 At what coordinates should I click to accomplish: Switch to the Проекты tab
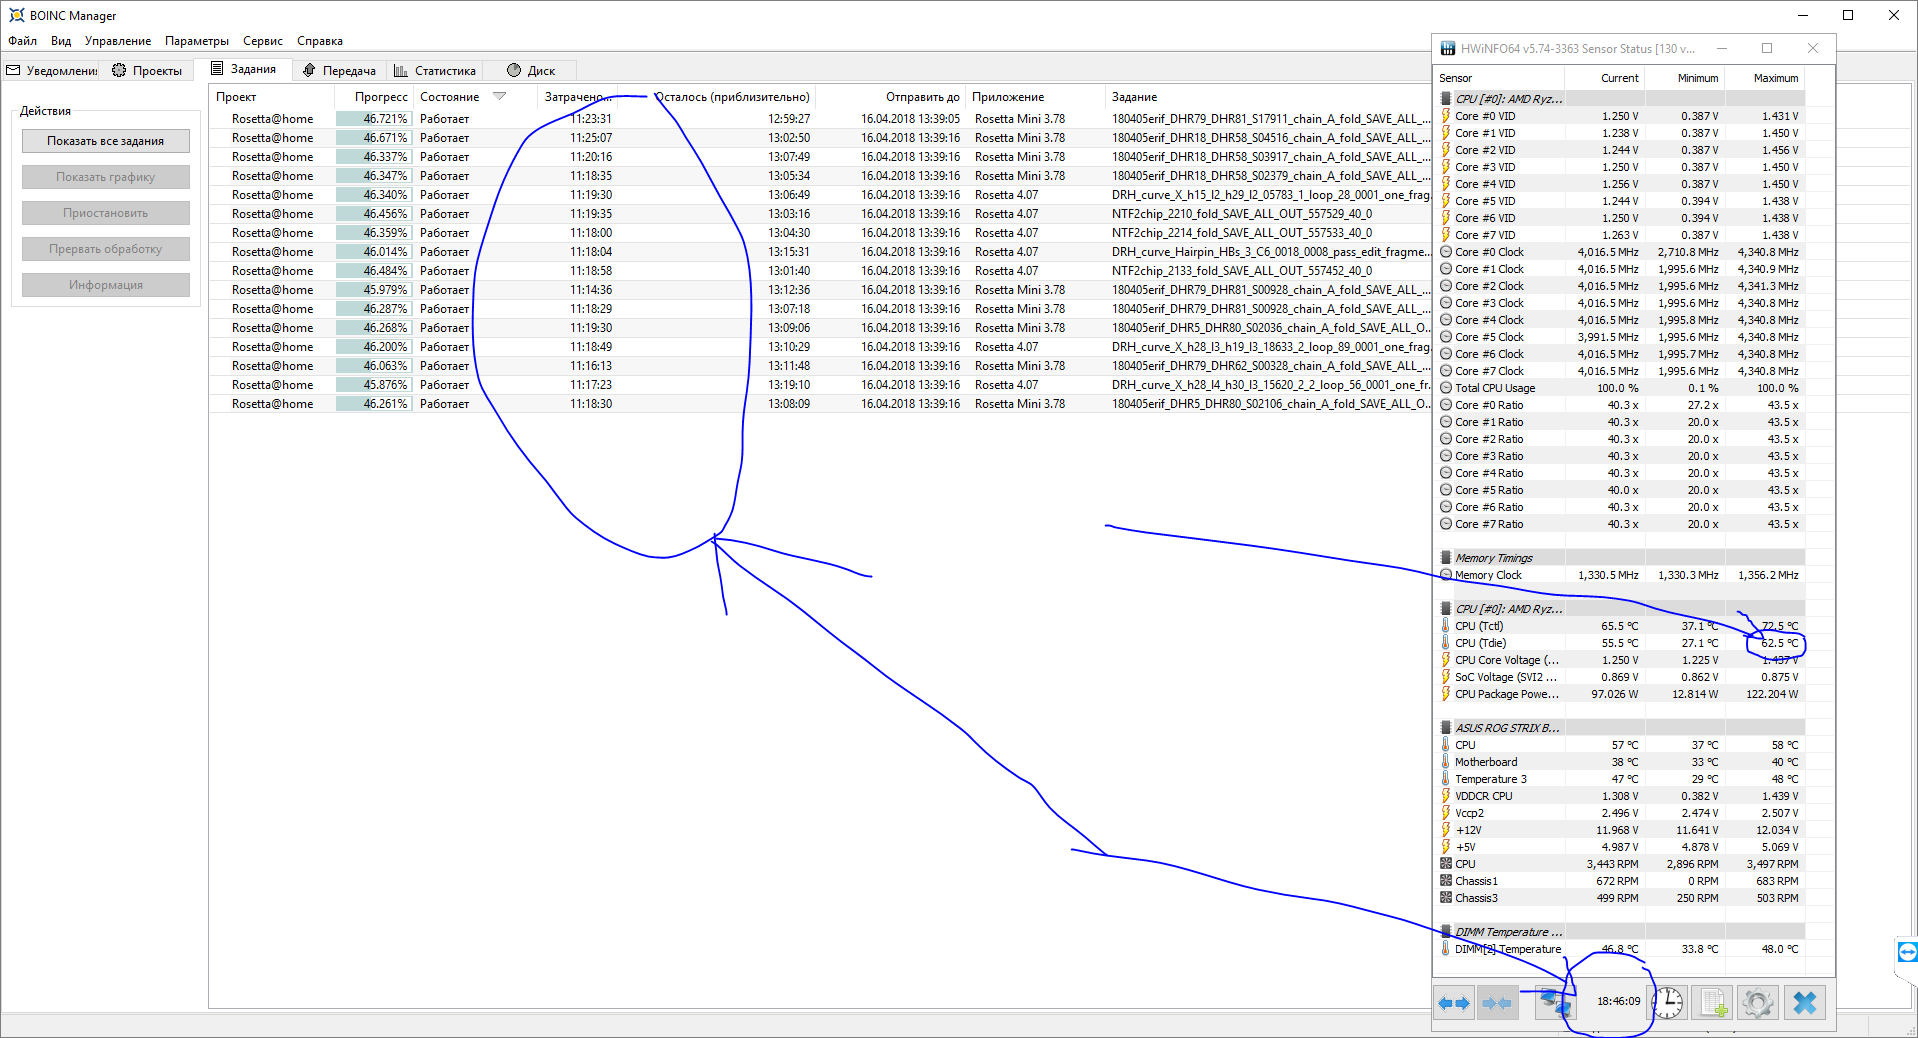(x=147, y=71)
